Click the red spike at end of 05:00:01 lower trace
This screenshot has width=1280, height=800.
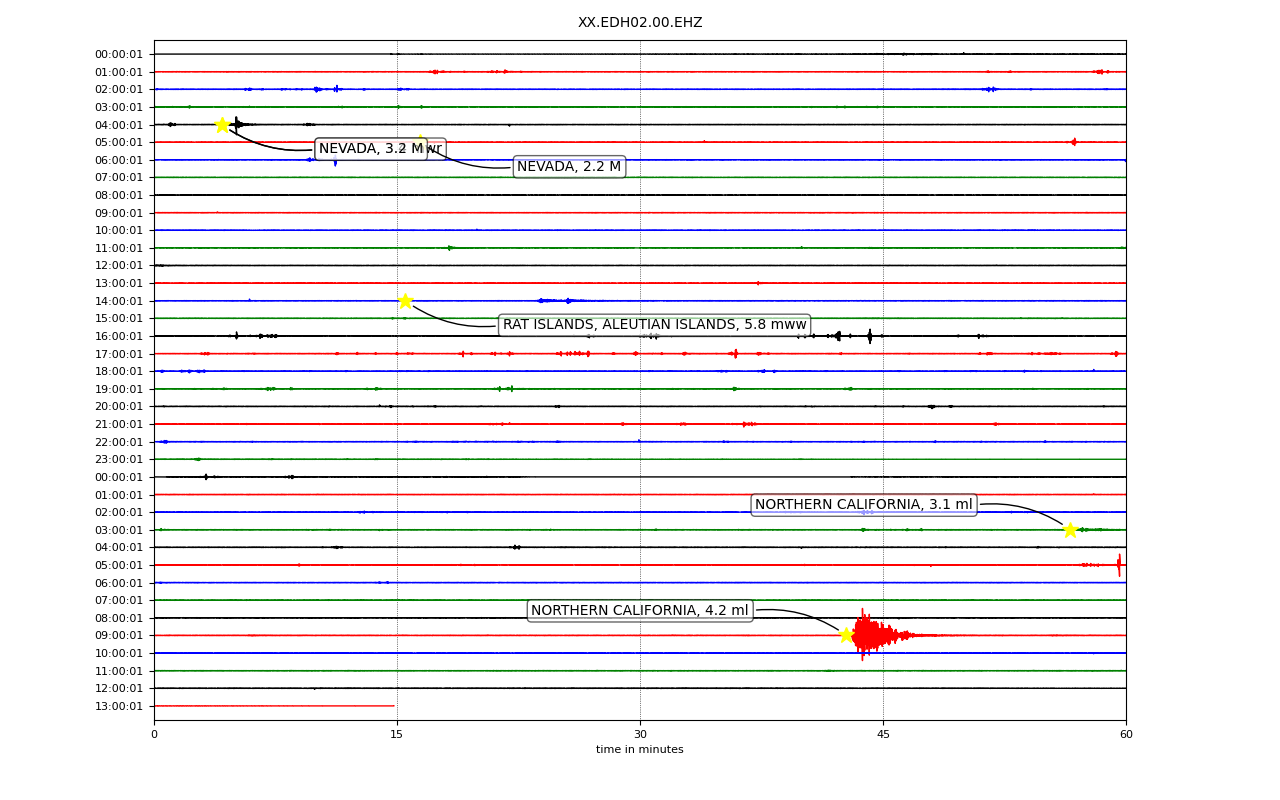[x=1119, y=565]
